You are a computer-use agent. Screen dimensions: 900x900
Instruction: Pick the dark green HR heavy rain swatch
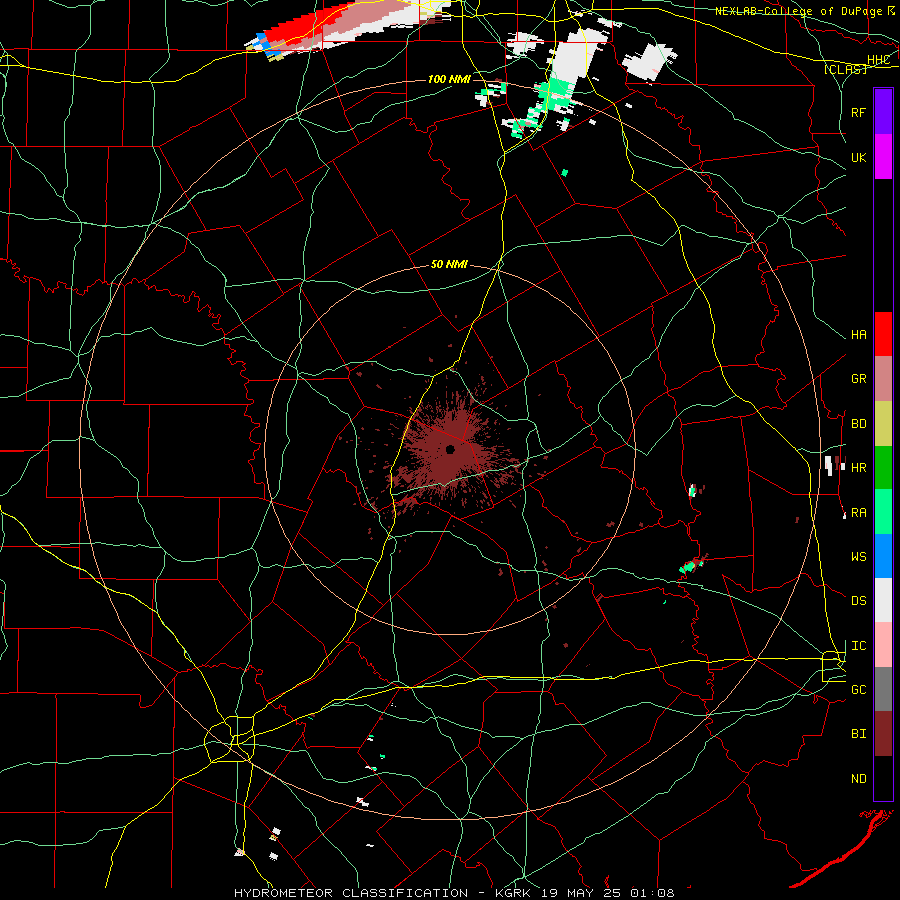[x=883, y=468]
